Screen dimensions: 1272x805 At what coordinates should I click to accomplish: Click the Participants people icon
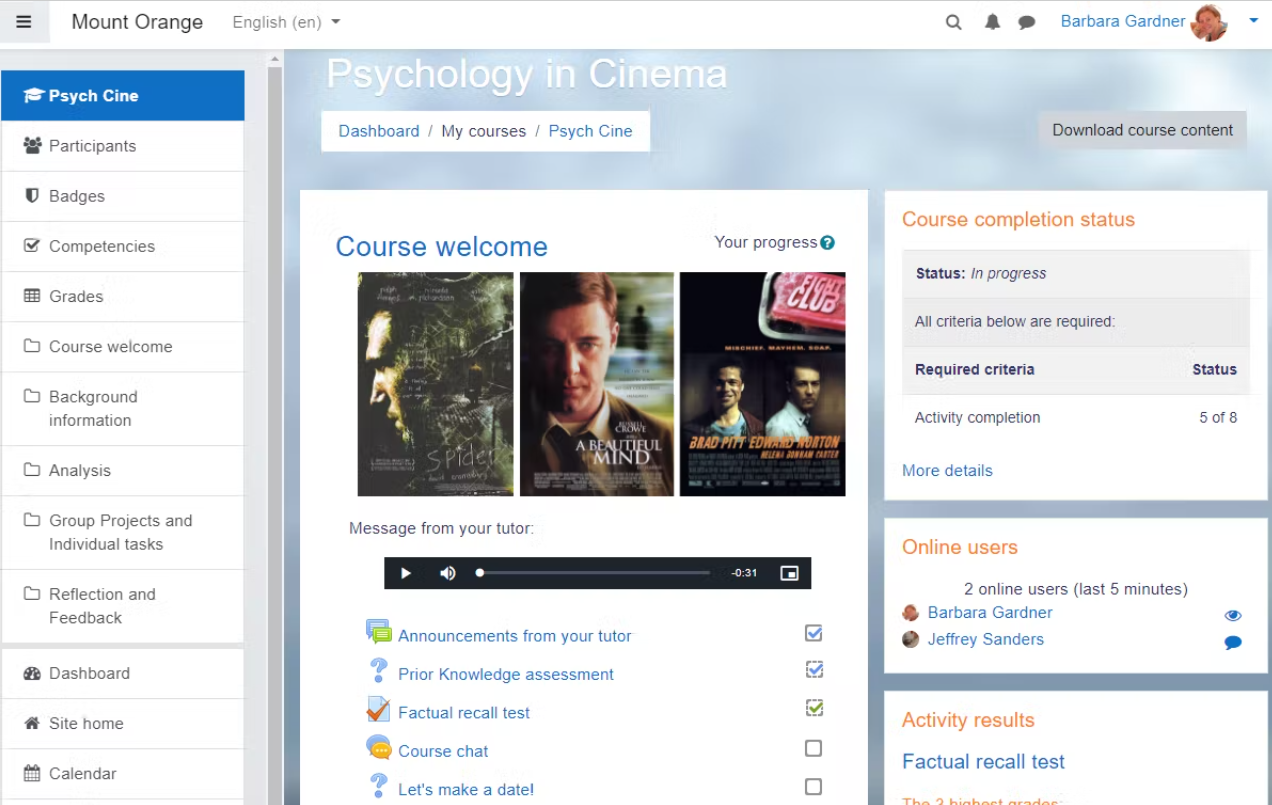coord(32,146)
